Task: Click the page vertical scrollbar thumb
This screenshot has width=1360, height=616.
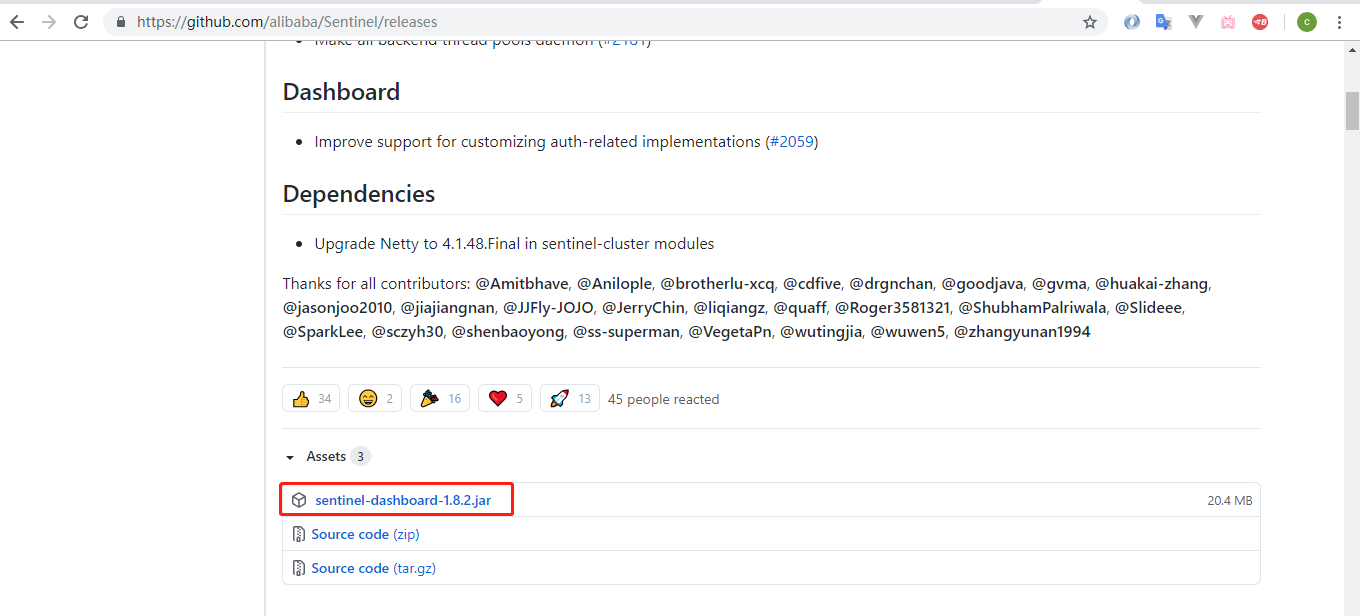Action: [x=1352, y=110]
